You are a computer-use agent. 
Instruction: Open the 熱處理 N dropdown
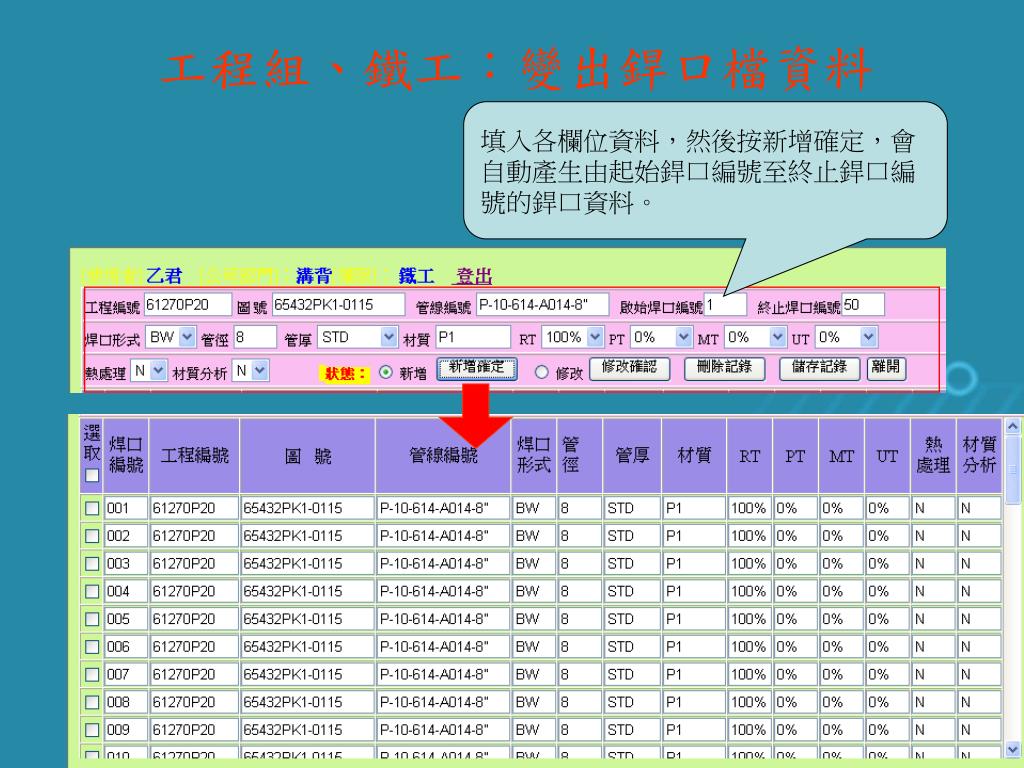(x=149, y=371)
